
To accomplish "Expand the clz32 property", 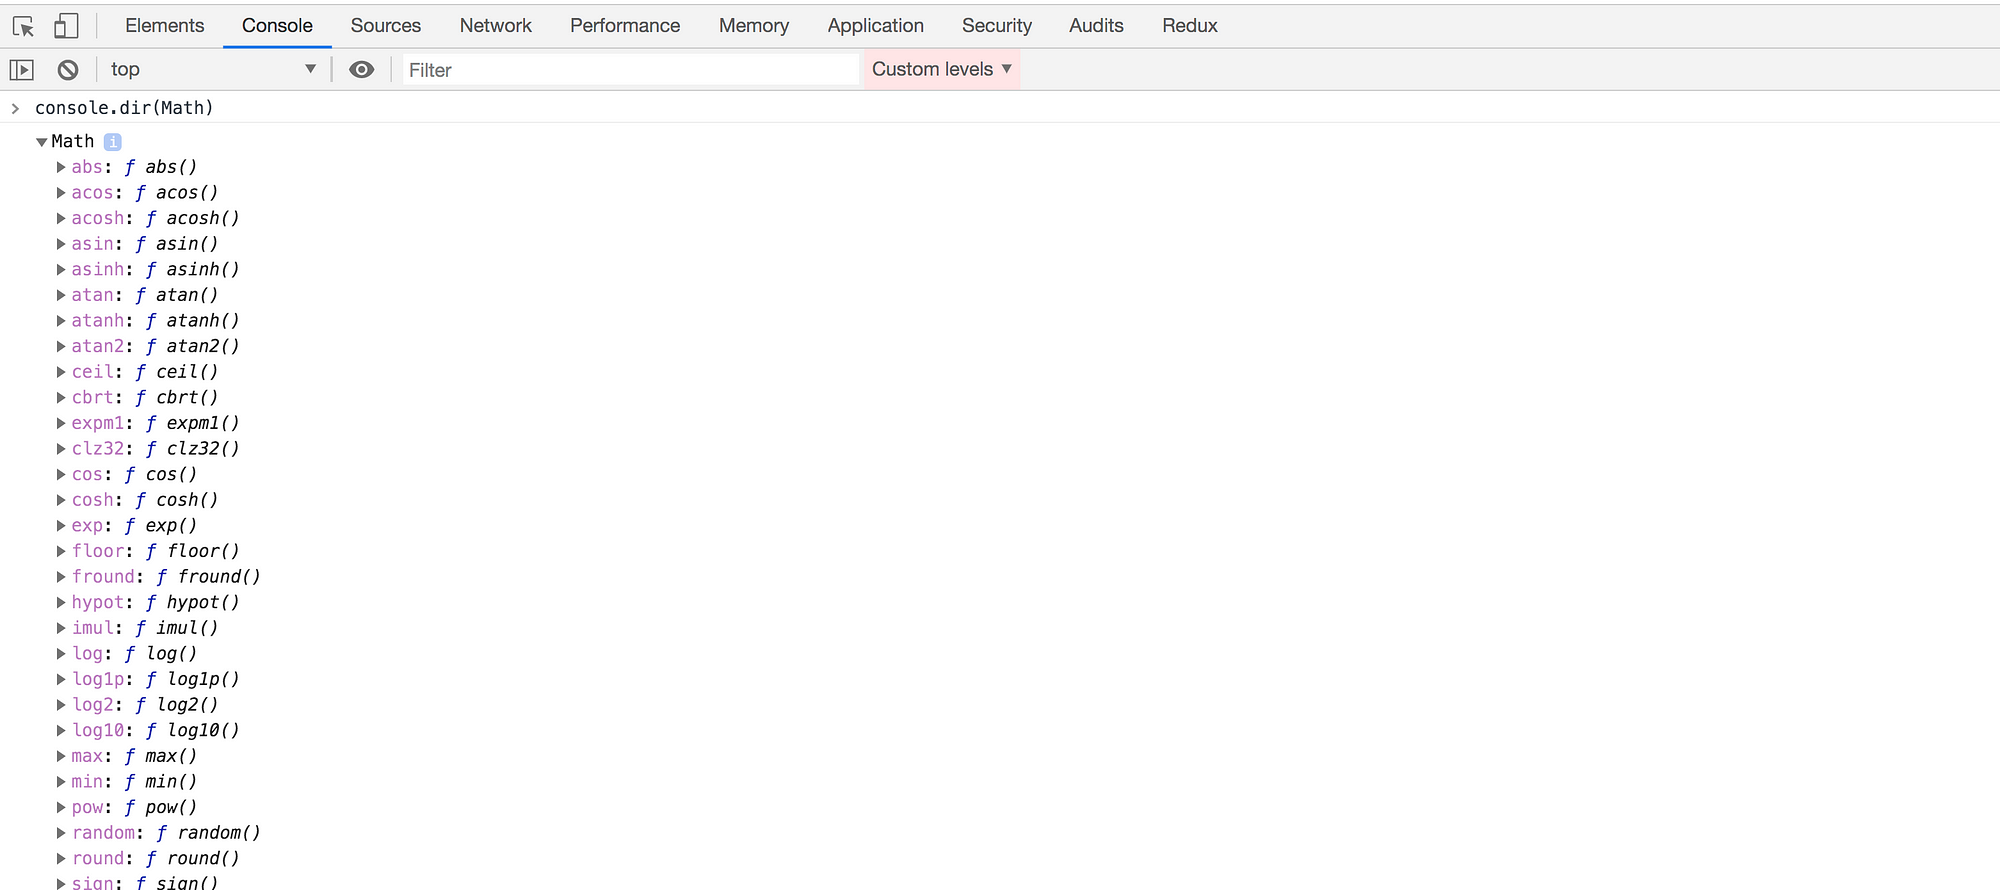I will tap(61, 449).
